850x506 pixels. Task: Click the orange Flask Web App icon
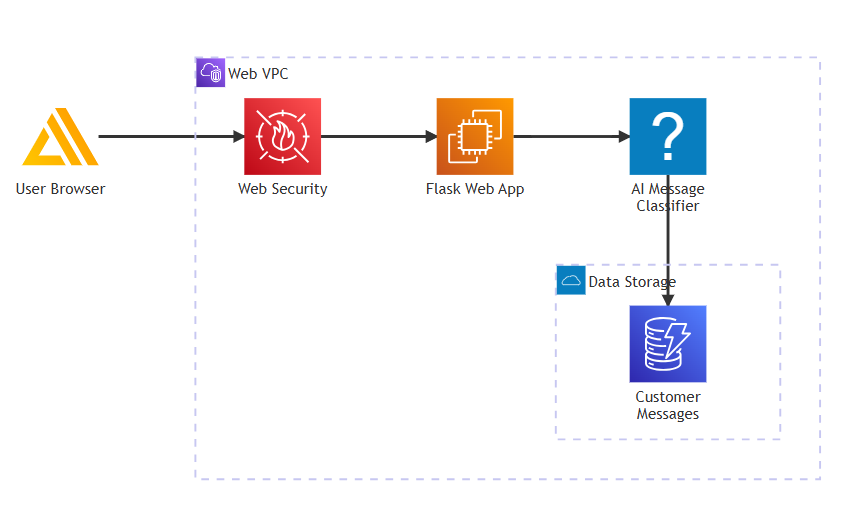tap(475, 137)
